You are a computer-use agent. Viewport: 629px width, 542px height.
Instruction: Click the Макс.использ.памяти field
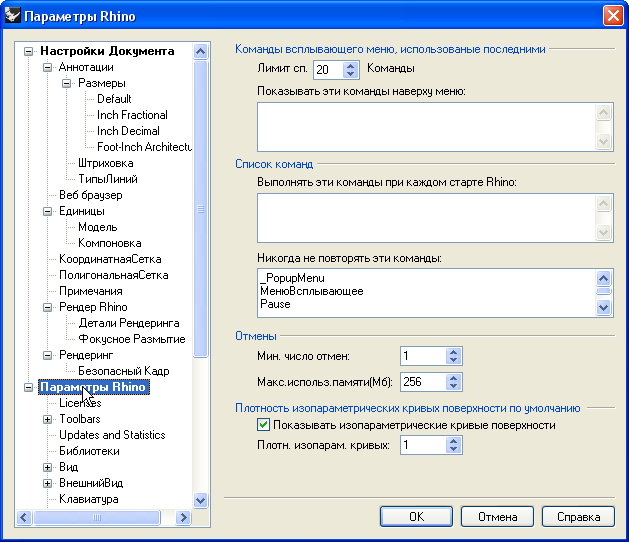(x=424, y=382)
